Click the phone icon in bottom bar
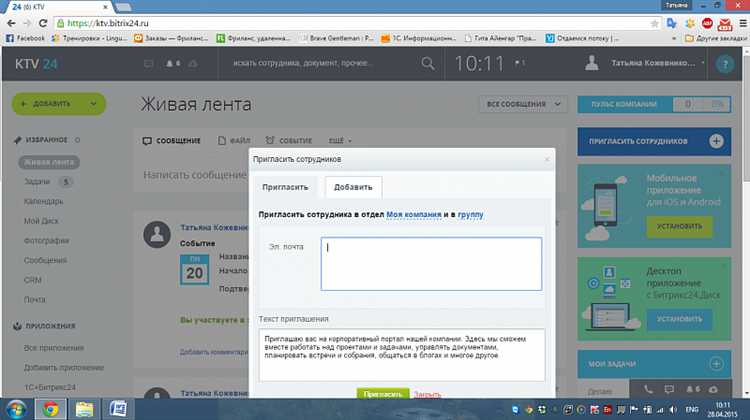This screenshot has width=750, height=420. pyautogui.click(x=648, y=389)
